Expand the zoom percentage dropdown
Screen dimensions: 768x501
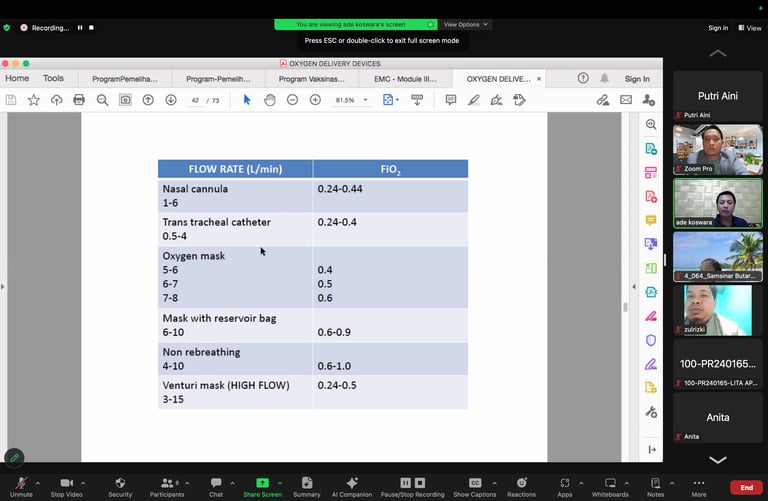point(365,100)
